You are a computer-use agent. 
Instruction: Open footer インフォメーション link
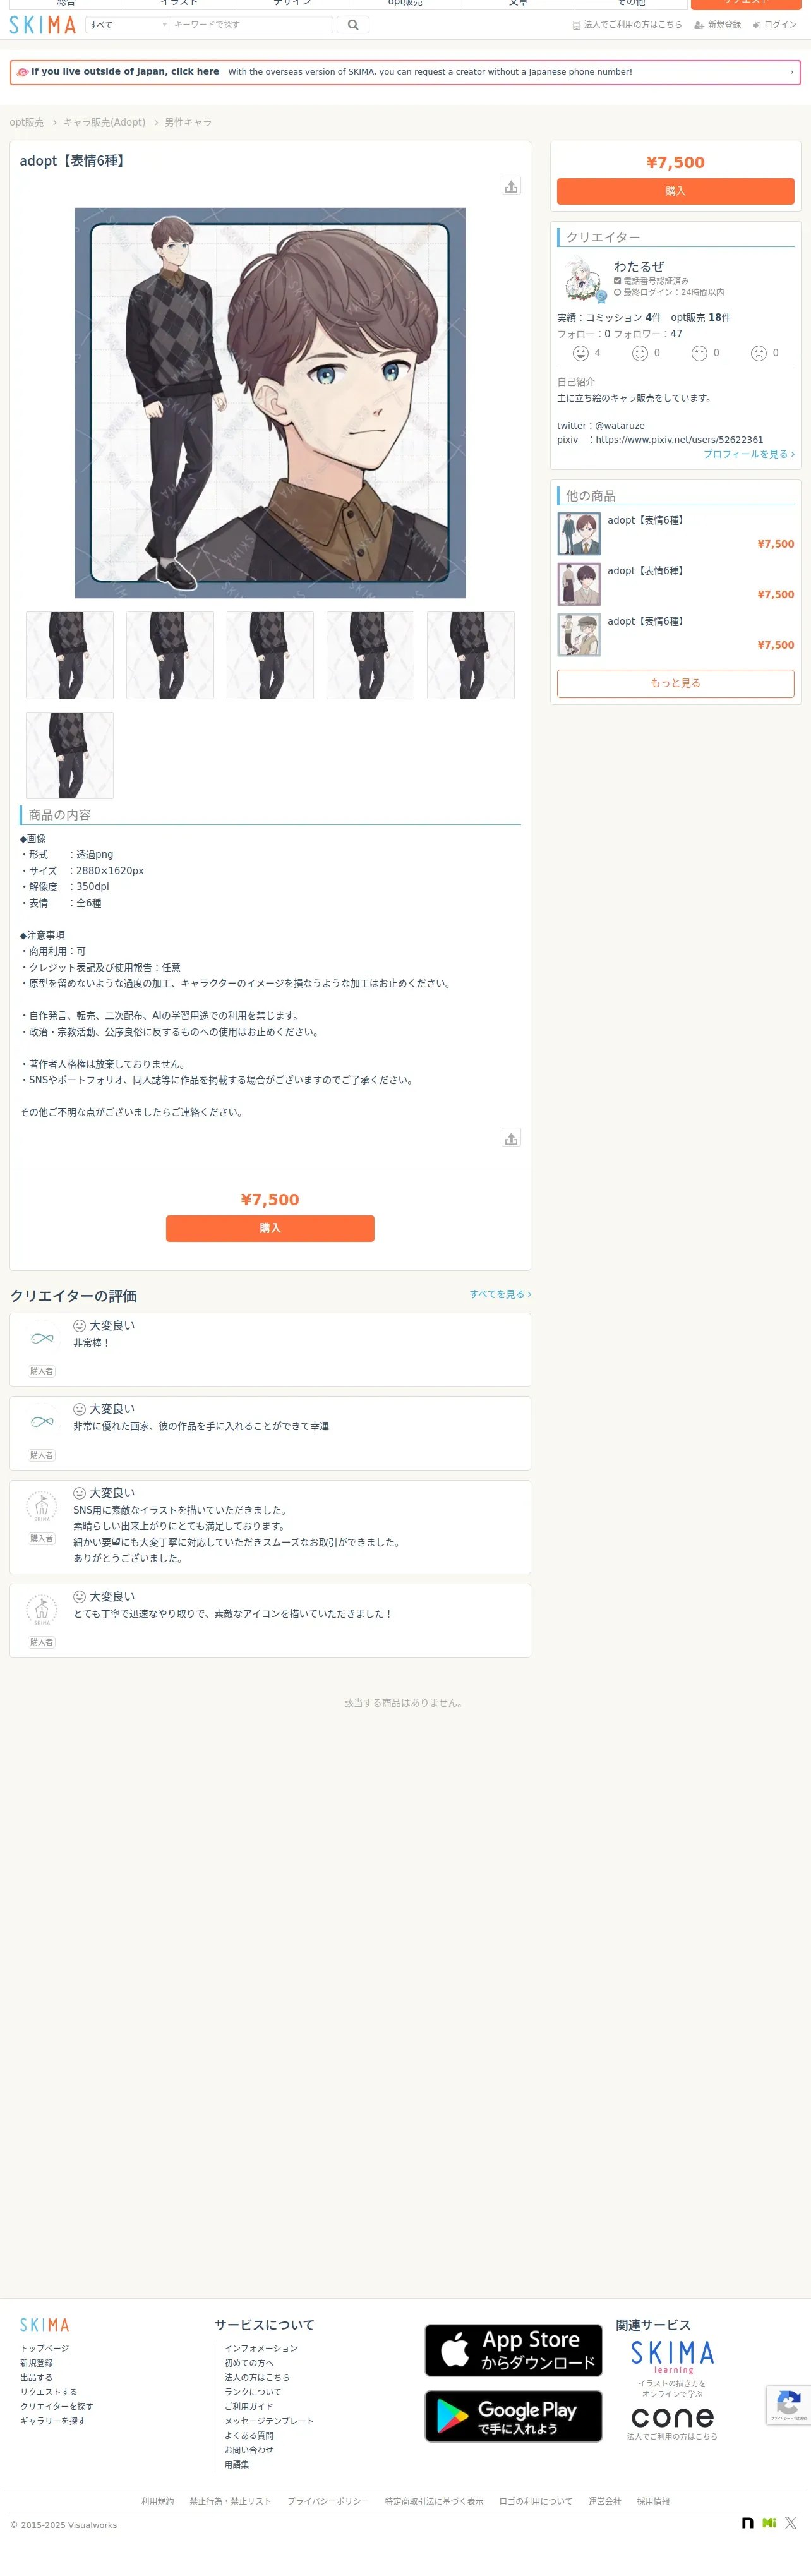pos(261,2348)
